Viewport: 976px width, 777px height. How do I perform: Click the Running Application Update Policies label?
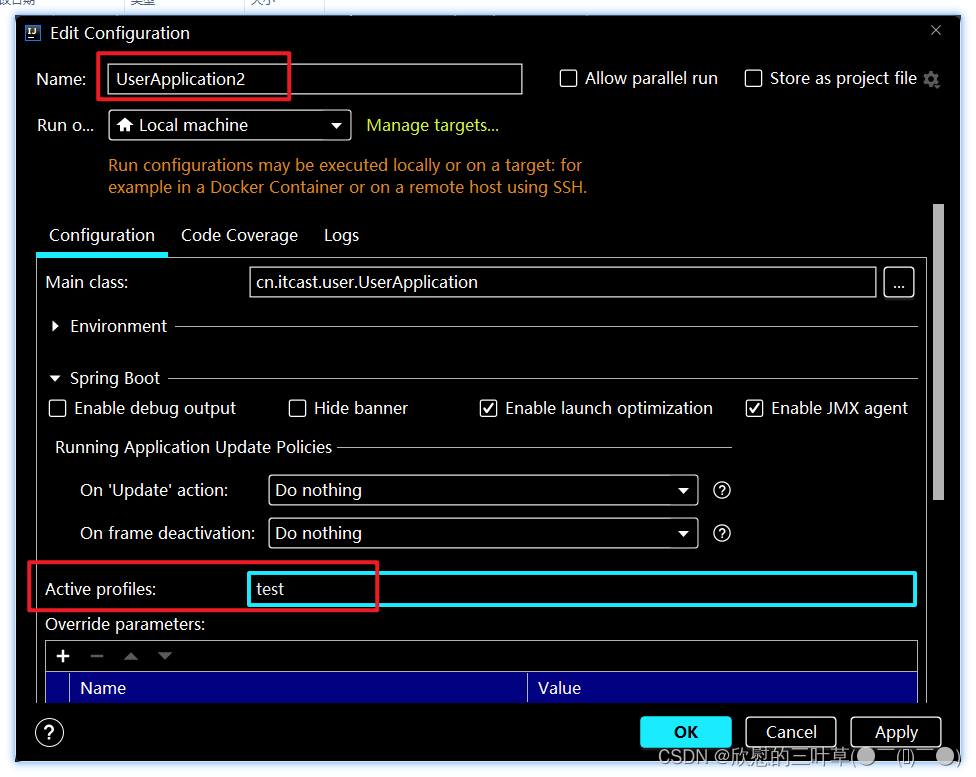194,447
